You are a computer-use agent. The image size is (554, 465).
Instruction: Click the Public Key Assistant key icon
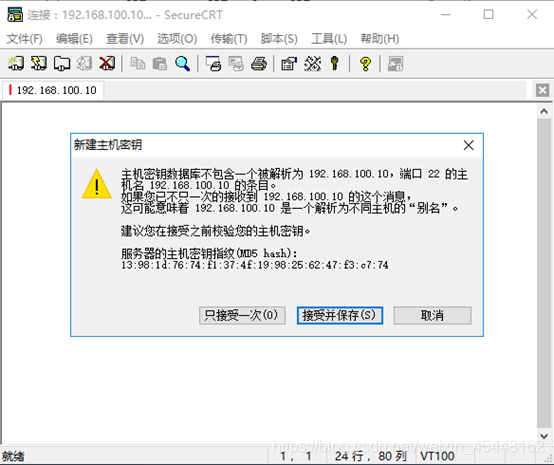[x=335, y=64]
